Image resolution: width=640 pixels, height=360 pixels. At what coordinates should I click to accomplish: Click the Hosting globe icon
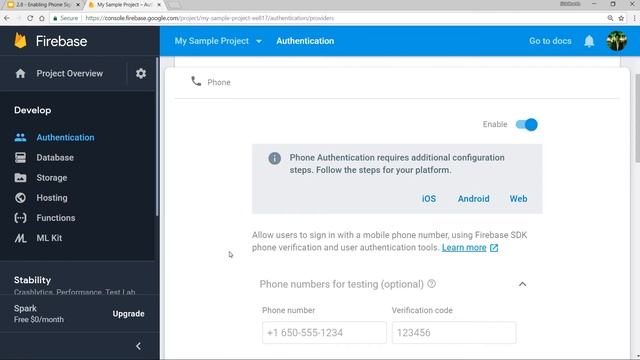click(x=20, y=198)
